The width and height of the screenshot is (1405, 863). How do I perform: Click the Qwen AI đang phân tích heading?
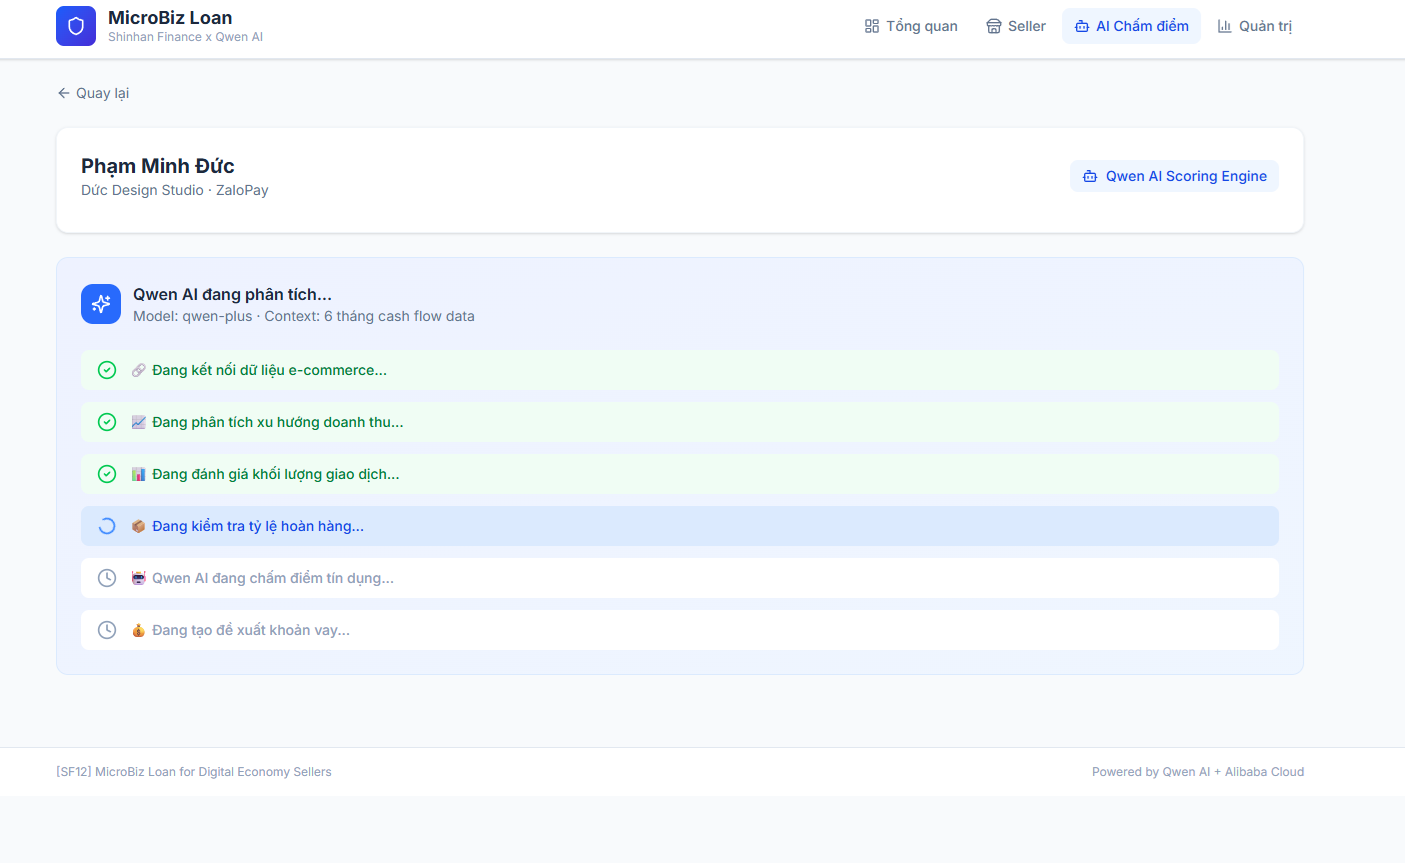232,294
